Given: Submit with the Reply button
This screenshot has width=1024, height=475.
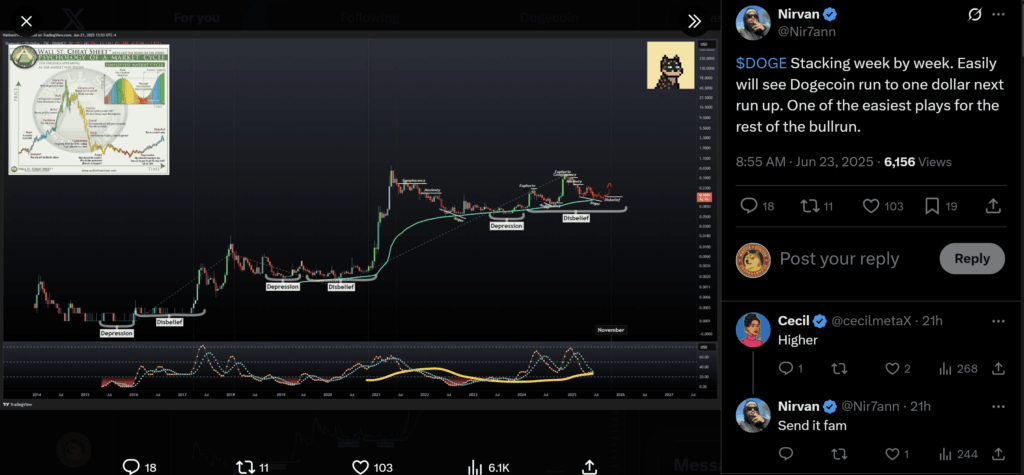Looking at the screenshot, I should [x=972, y=259].
